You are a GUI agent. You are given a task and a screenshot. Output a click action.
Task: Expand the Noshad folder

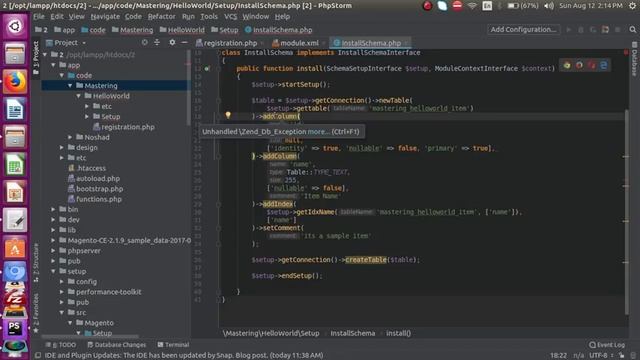coord(70,137)
